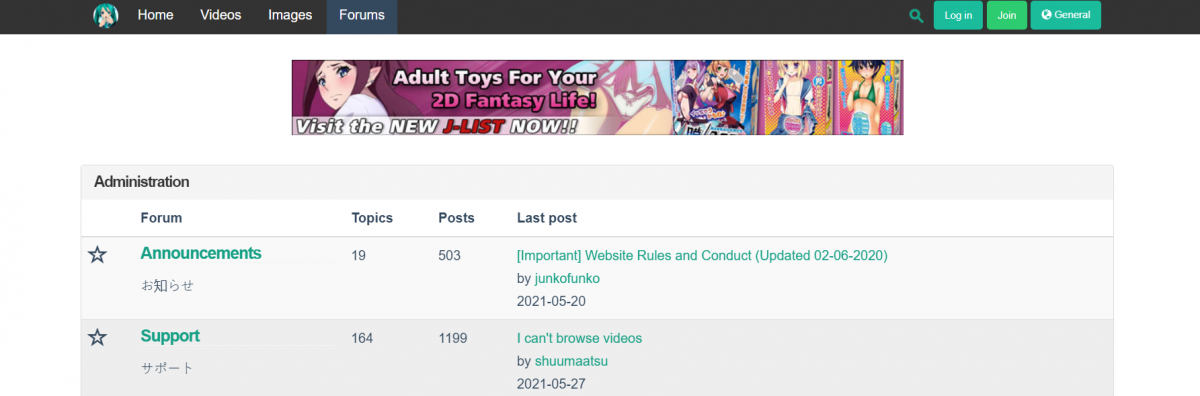This screenshot has width=1200, height=396.
Task: View junkofunko's profile
Action: click(x=568, y=278)
